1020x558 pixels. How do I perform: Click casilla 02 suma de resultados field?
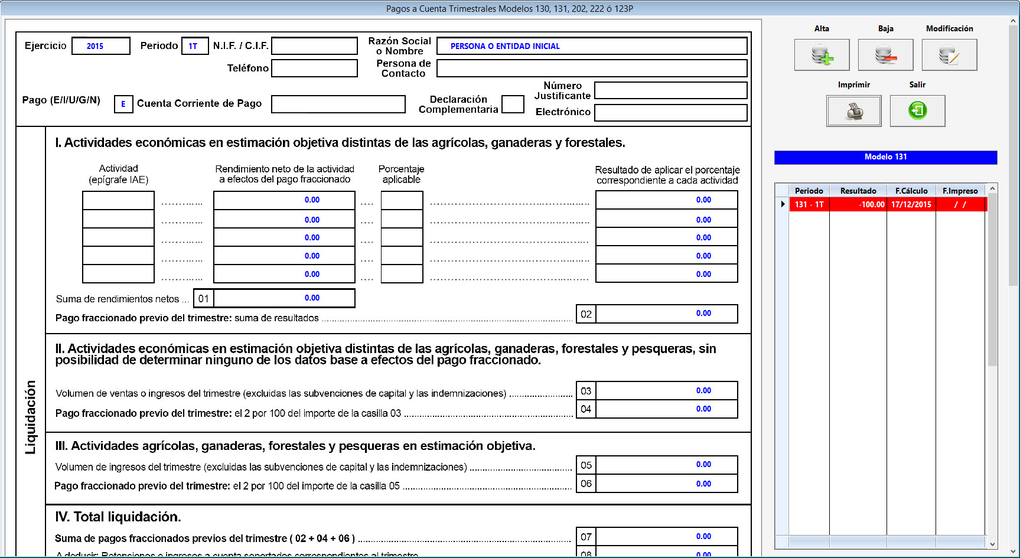[667, 313]
